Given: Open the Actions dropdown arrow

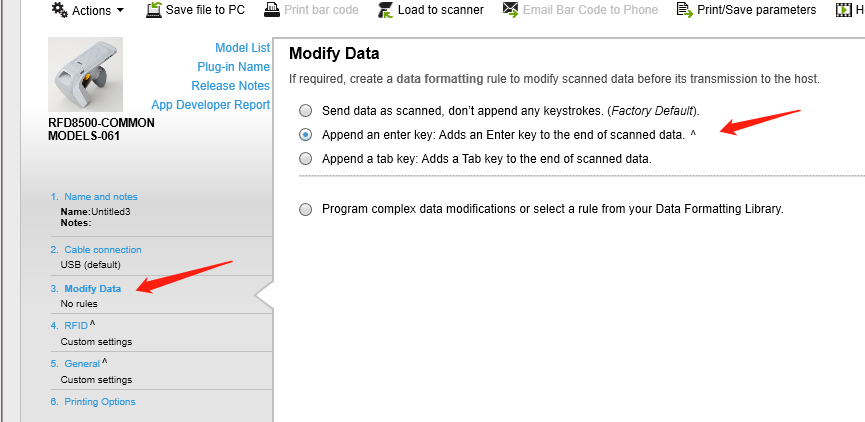Looking at the screenshot, I should point(121,10).
